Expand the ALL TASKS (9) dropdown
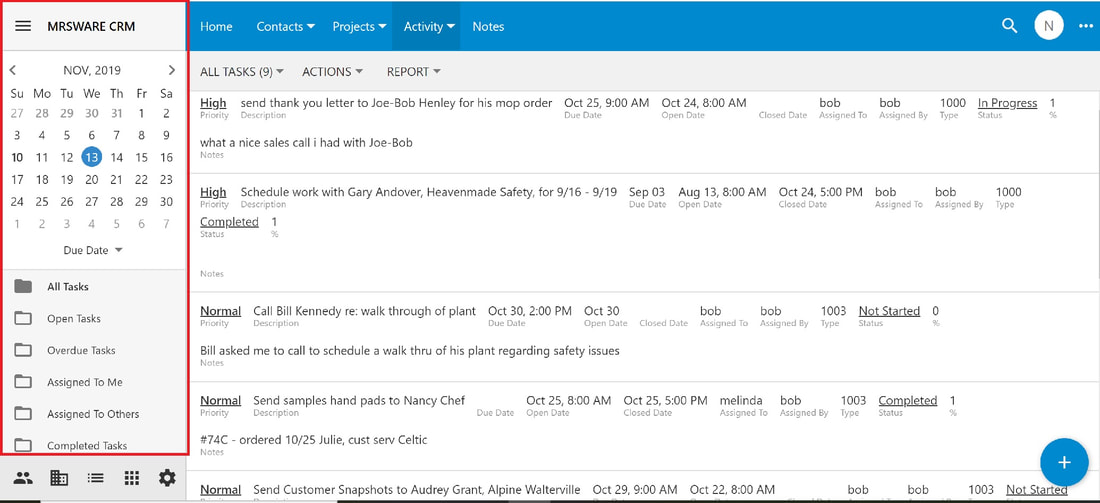The height and width of the screenshot is (503, 1100). tap(242, 72)
